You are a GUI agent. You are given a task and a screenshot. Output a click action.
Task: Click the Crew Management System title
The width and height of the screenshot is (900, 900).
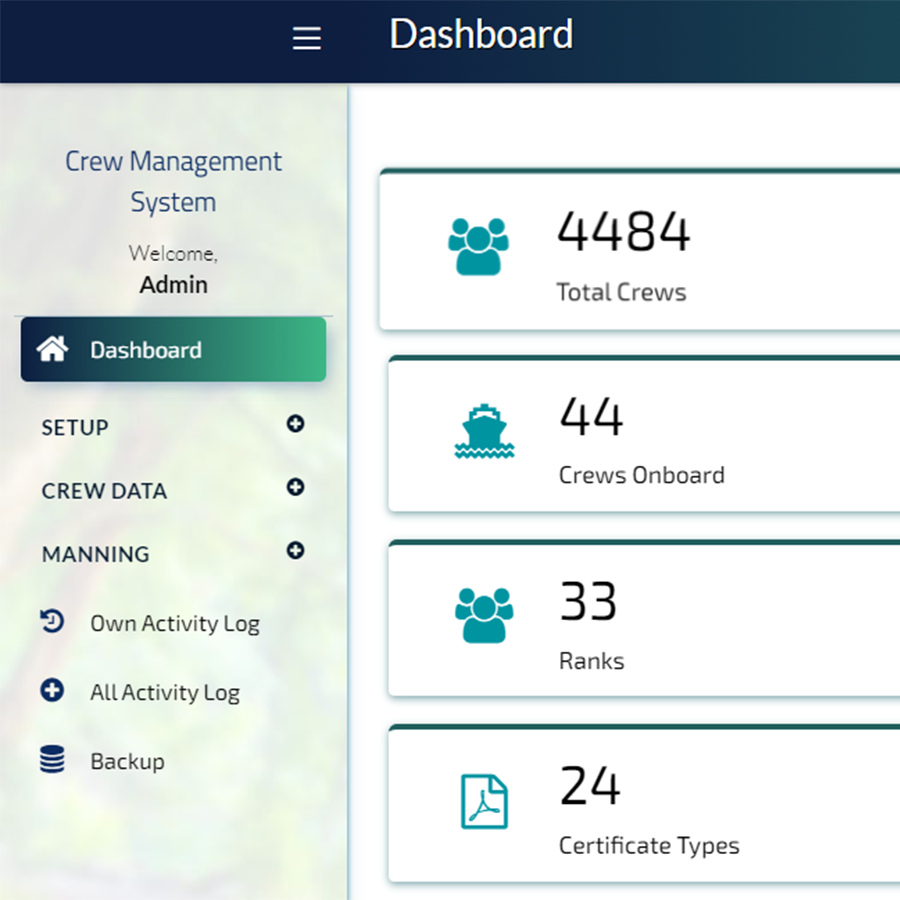pyautogui.click(x=173, y=181)
